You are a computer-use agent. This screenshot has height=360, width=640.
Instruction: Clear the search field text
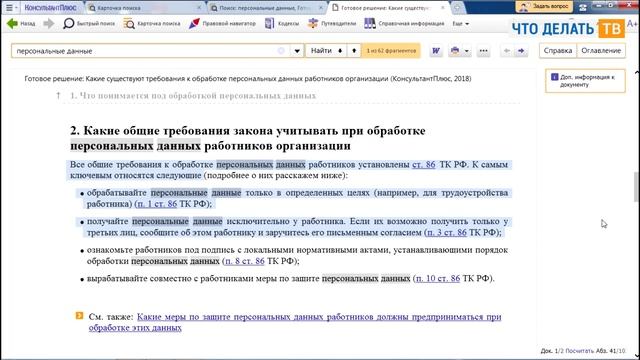click(281, 51)
